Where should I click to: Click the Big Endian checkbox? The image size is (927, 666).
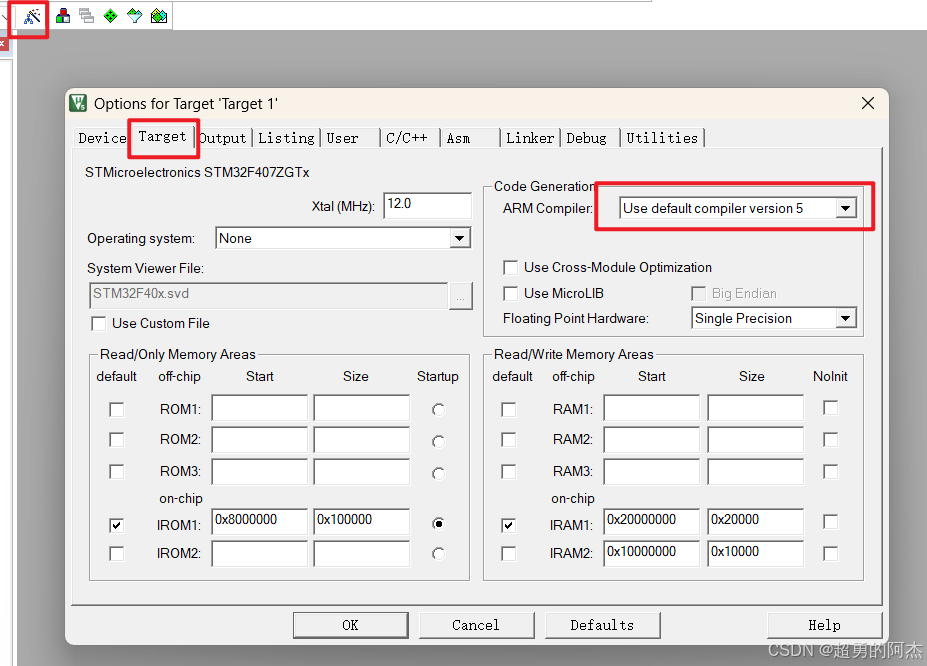[x=699, y=294]
